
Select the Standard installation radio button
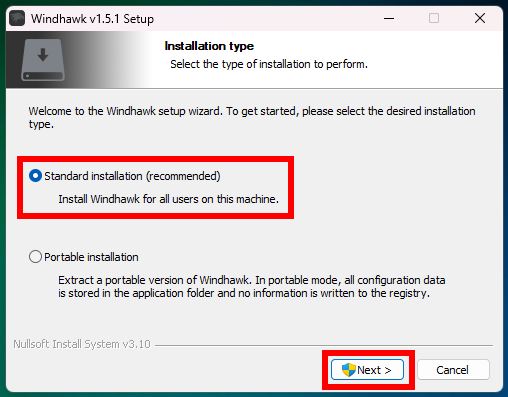click(35, 176)
